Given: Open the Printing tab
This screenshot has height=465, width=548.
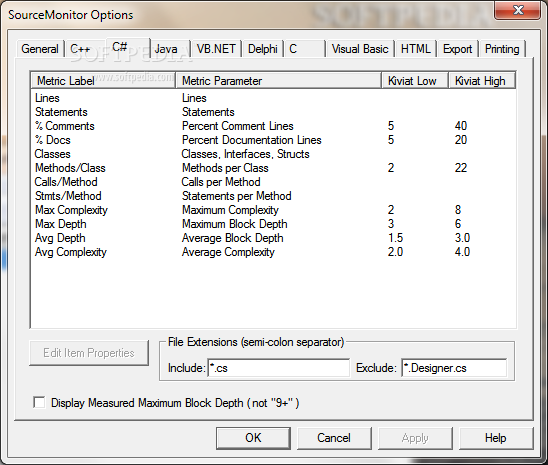Looking at the screenshot, I should (x=502, y=49).
